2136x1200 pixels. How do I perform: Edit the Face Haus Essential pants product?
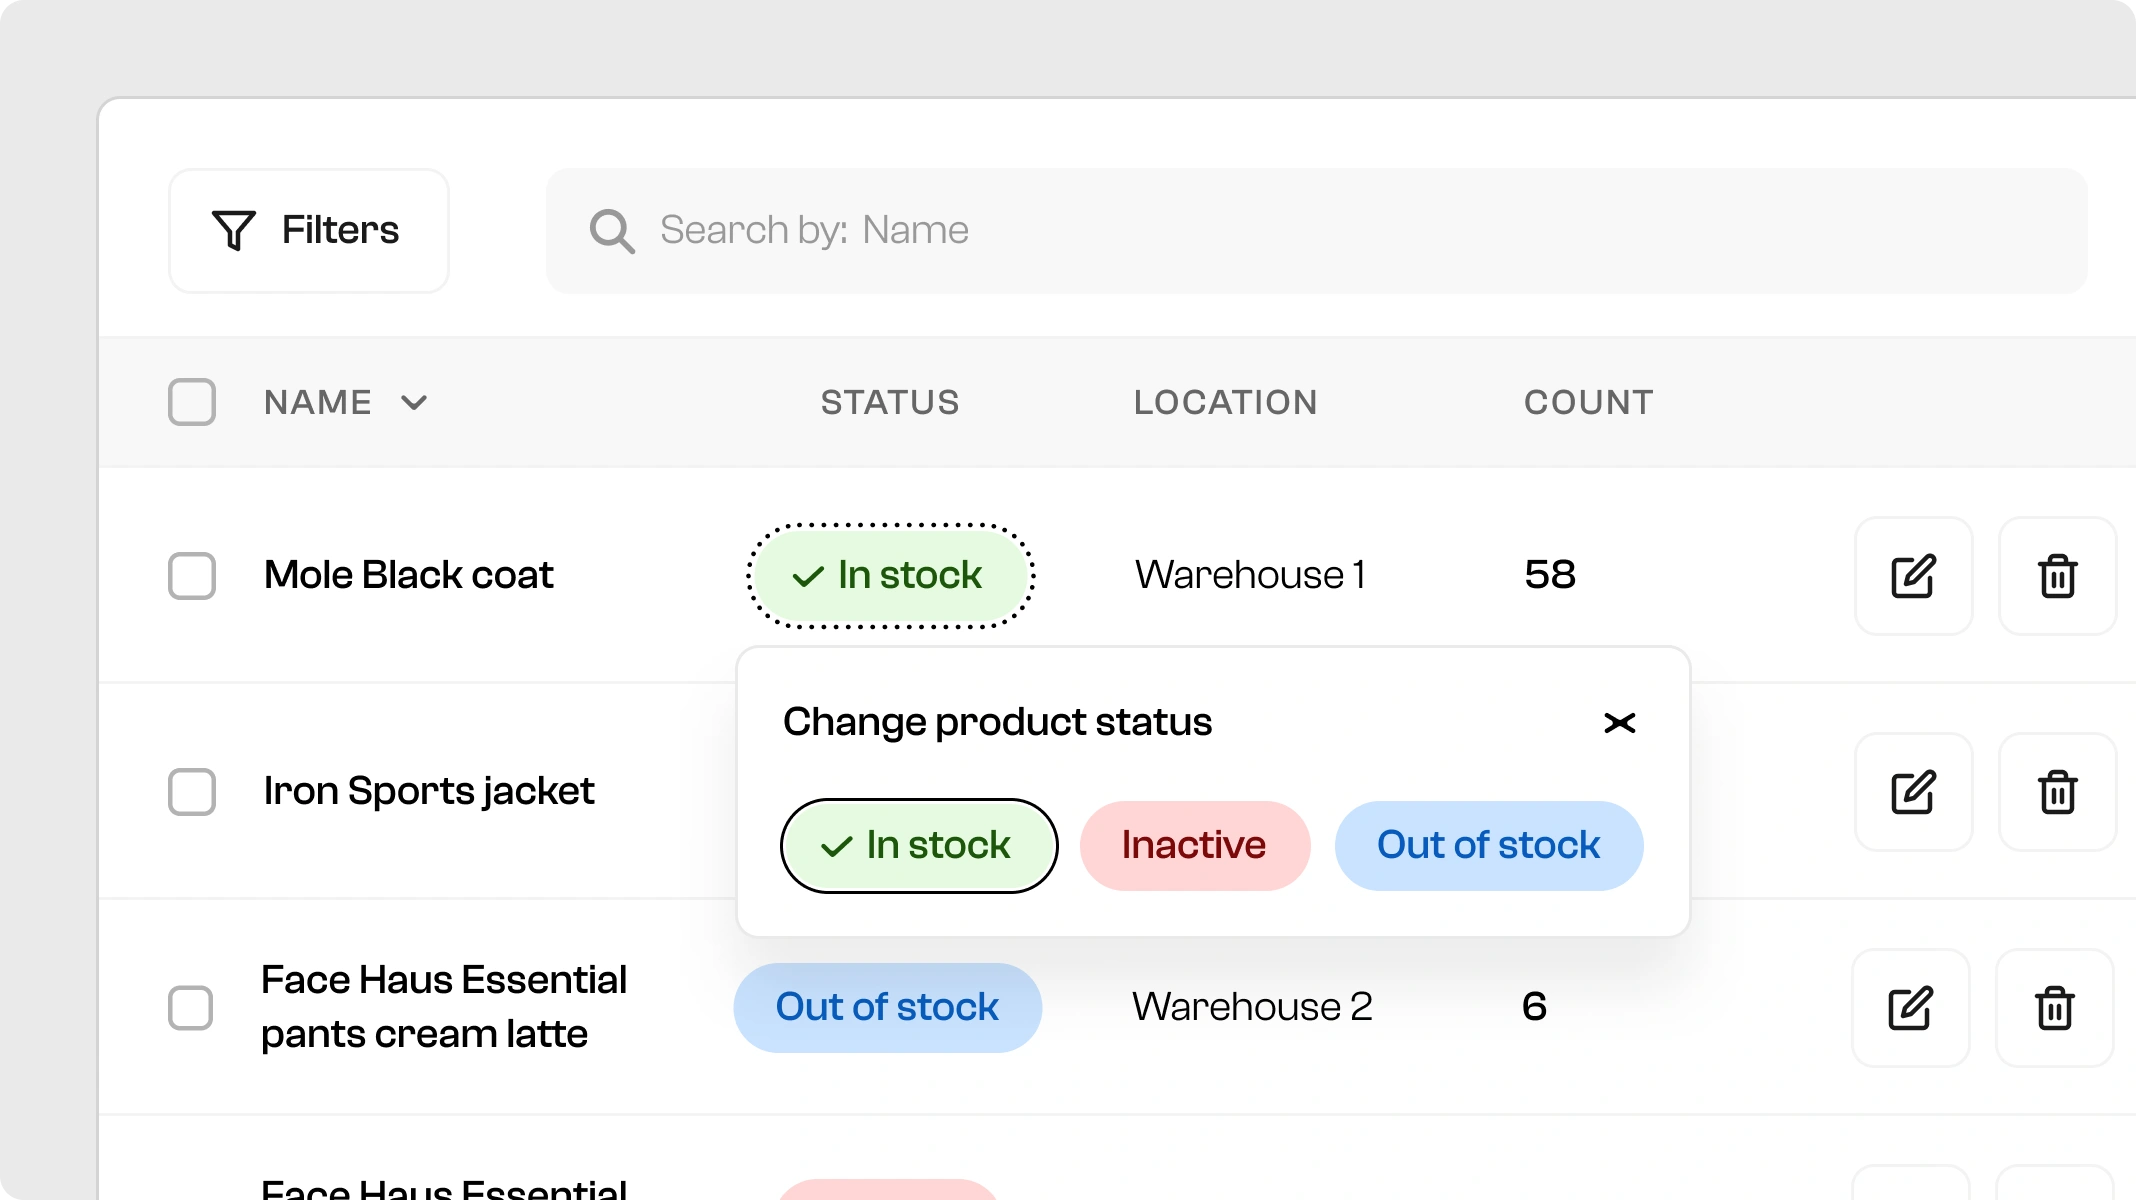click(1910, 1007)
